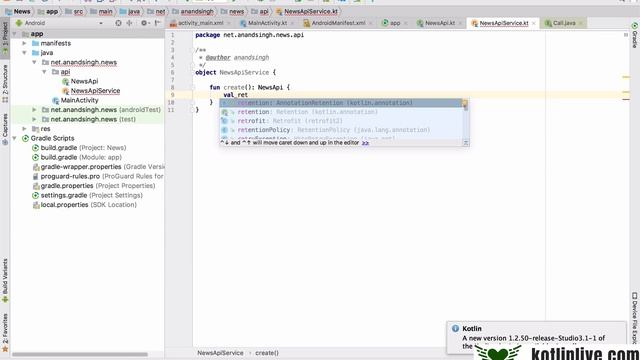The width and height of the screenshot is (640, 360).
Task: Click the Gradle Scripts elephant icon
Action: pyautogui.click(x=25, y=138)
